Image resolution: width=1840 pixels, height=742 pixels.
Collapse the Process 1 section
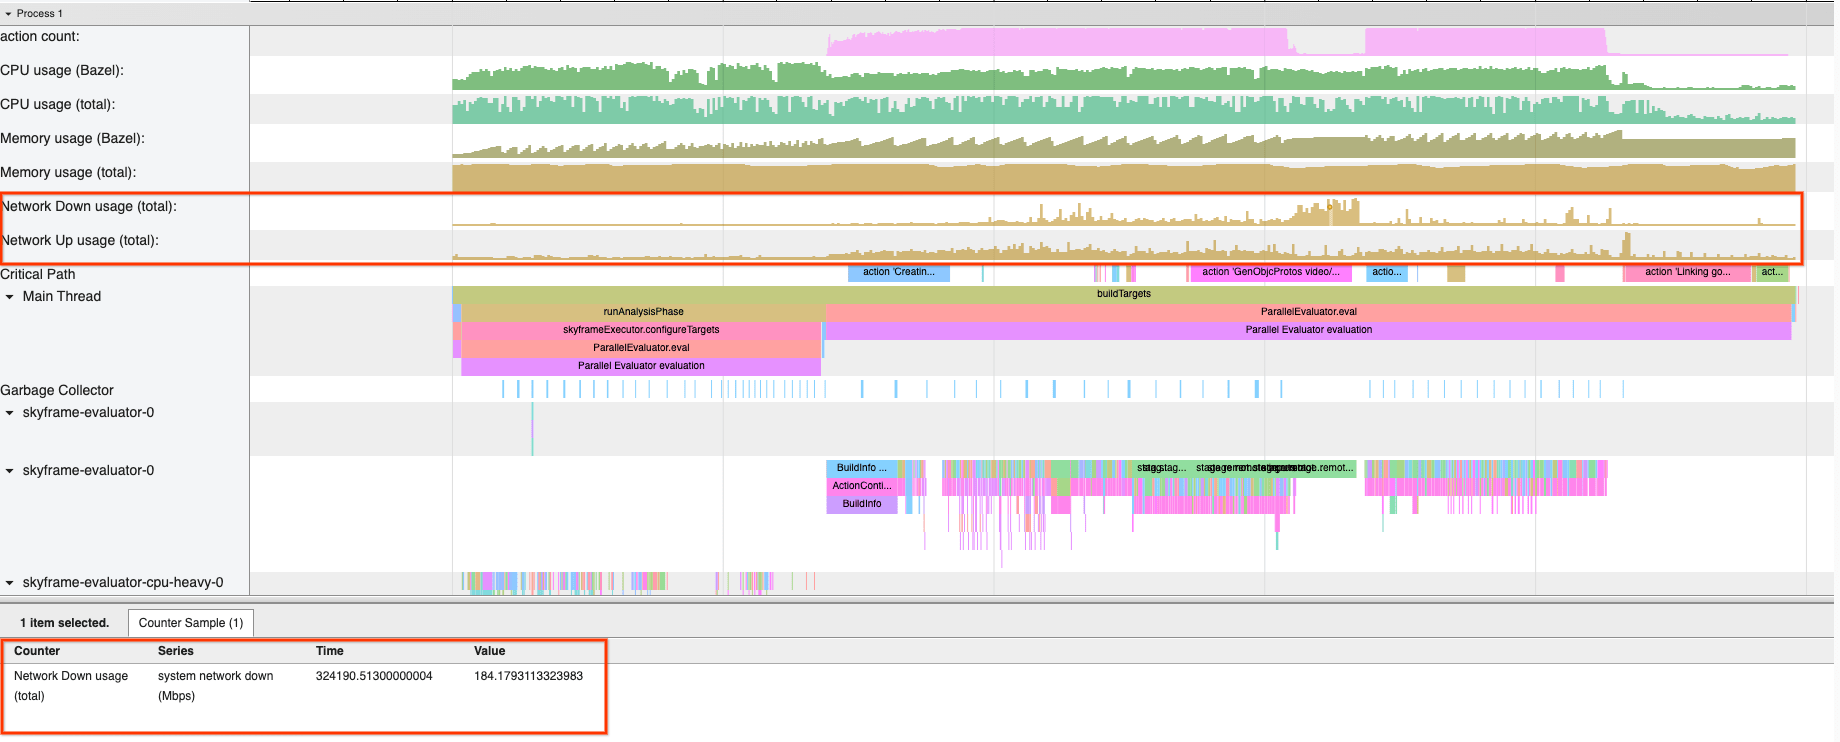(9, 14)
